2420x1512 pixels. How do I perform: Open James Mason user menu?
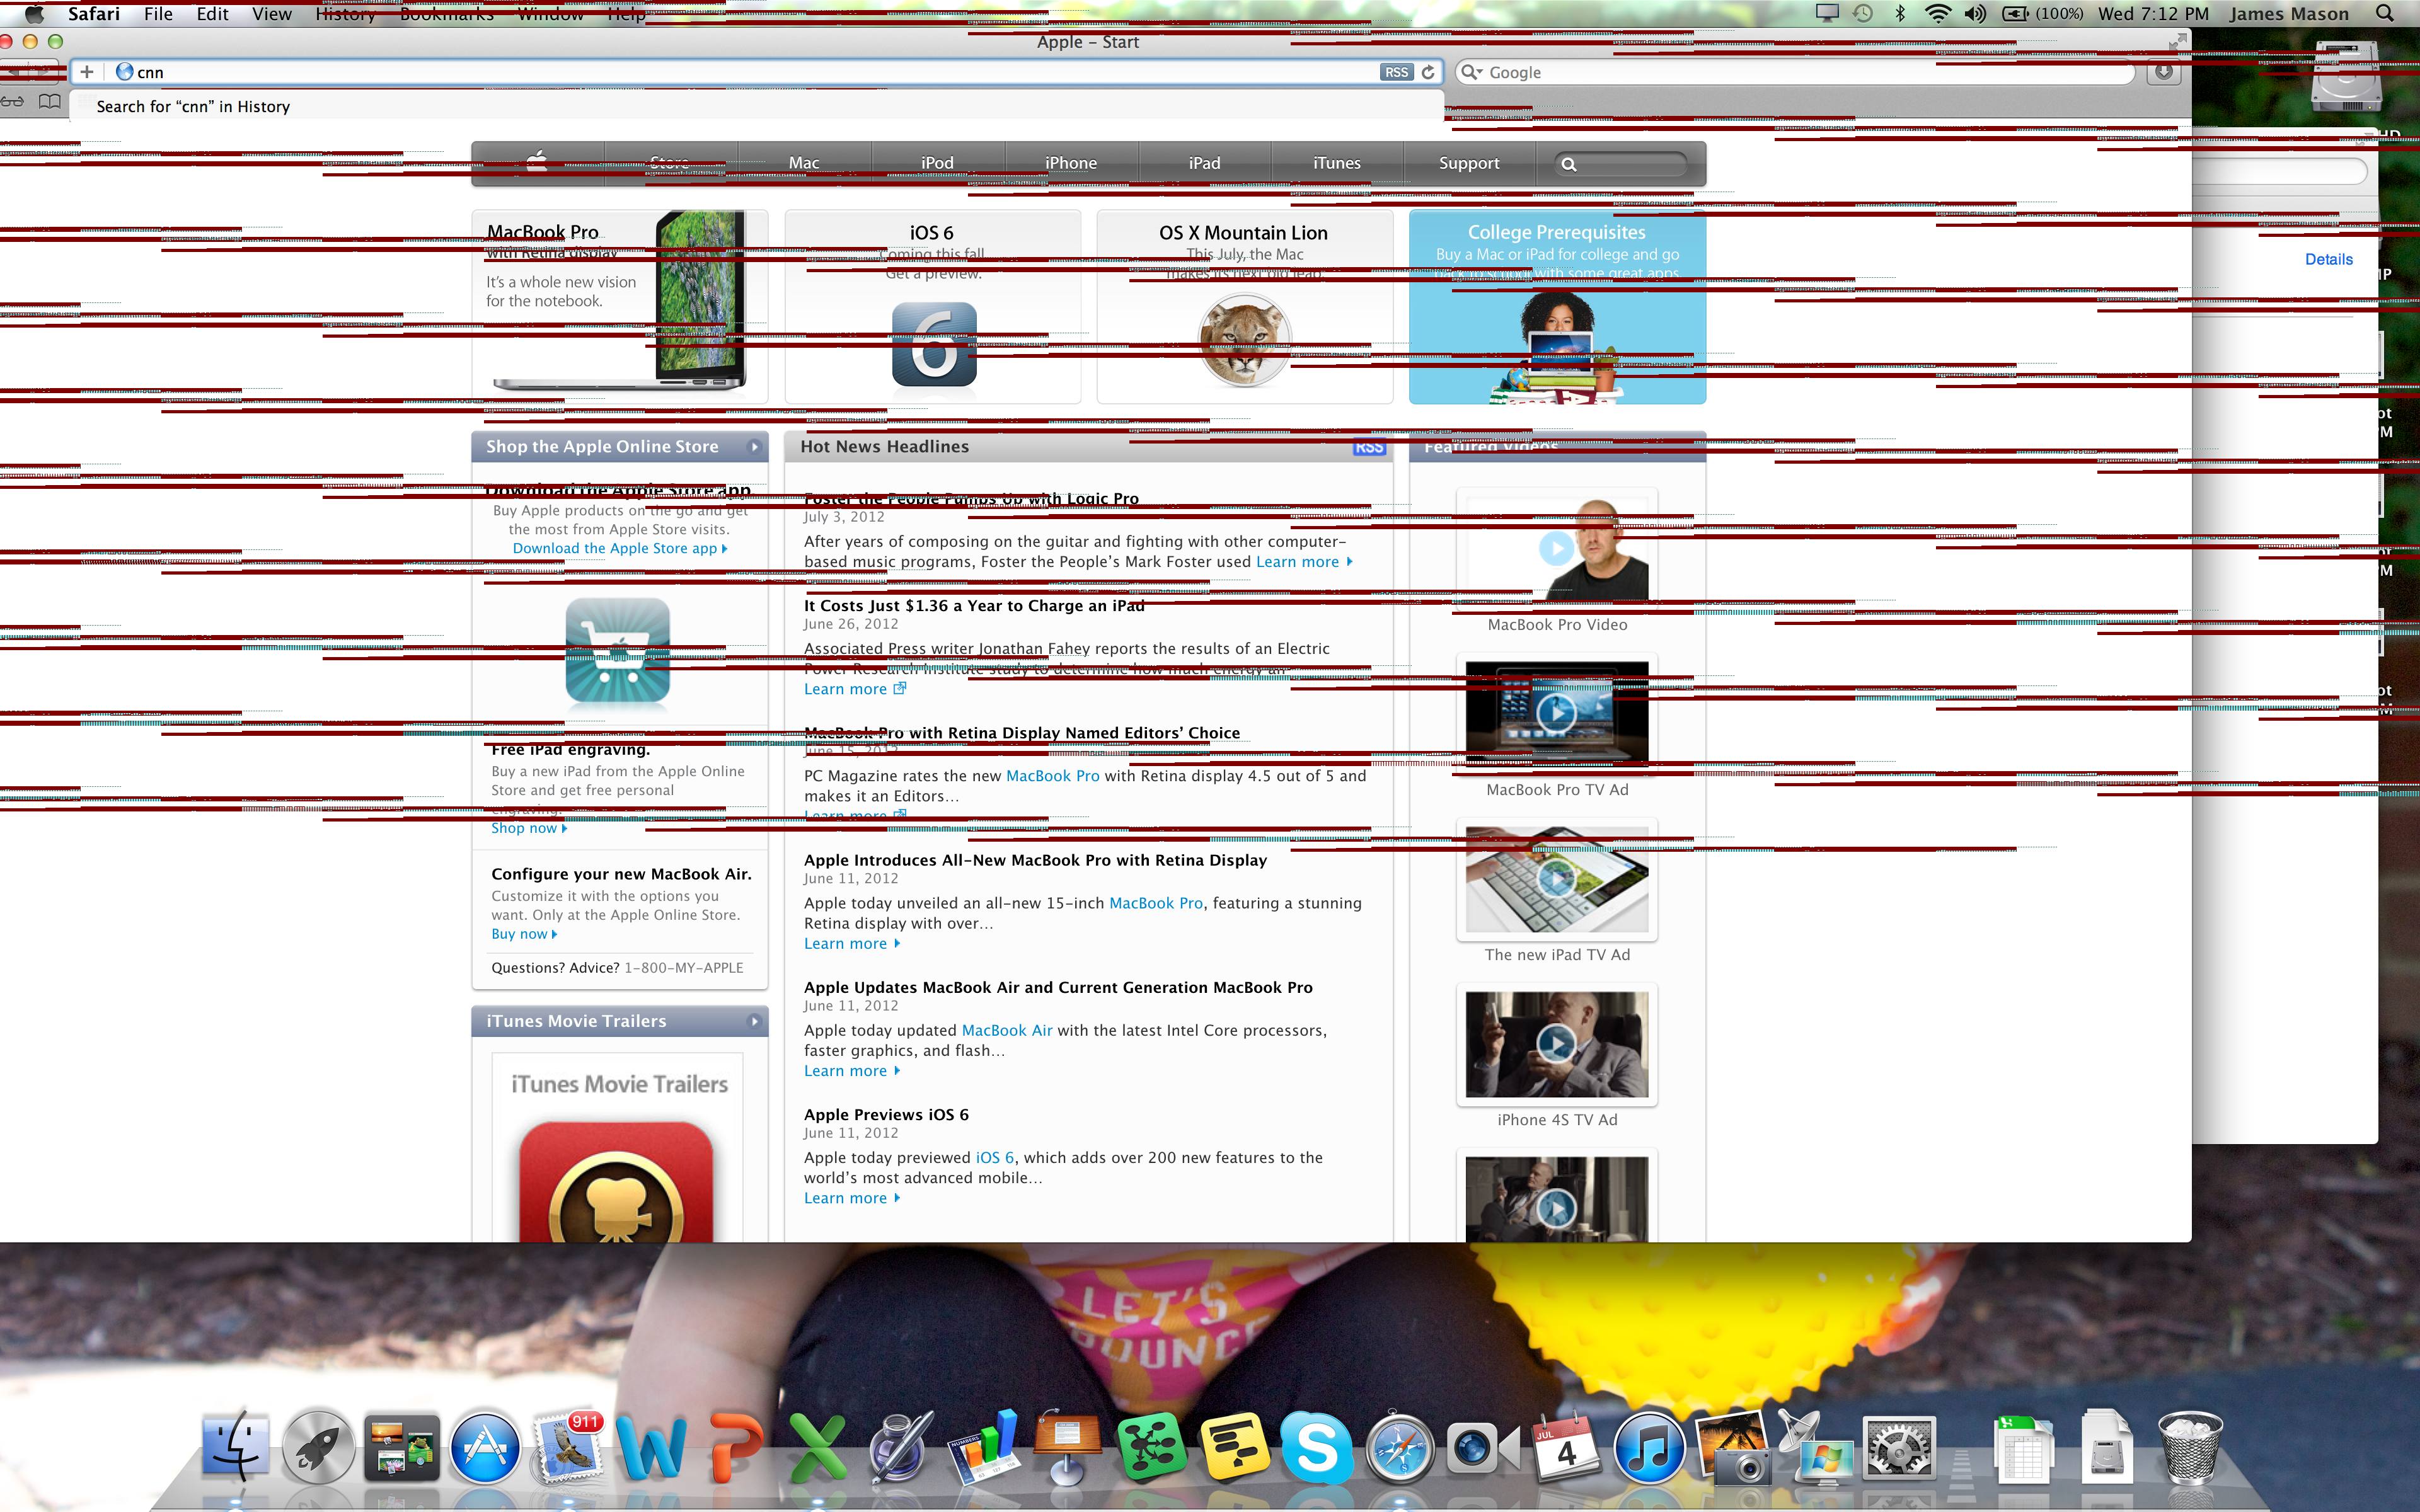point(2289,14)
